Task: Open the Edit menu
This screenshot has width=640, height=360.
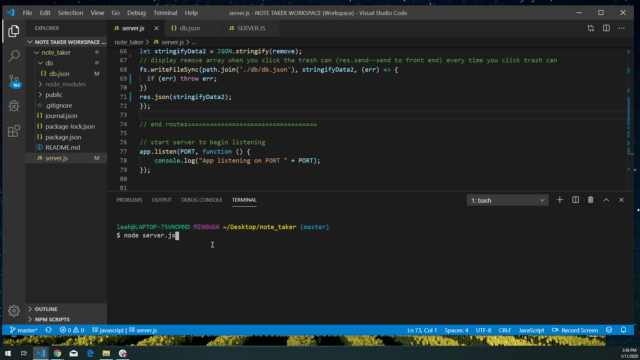Action: (45, 13)
